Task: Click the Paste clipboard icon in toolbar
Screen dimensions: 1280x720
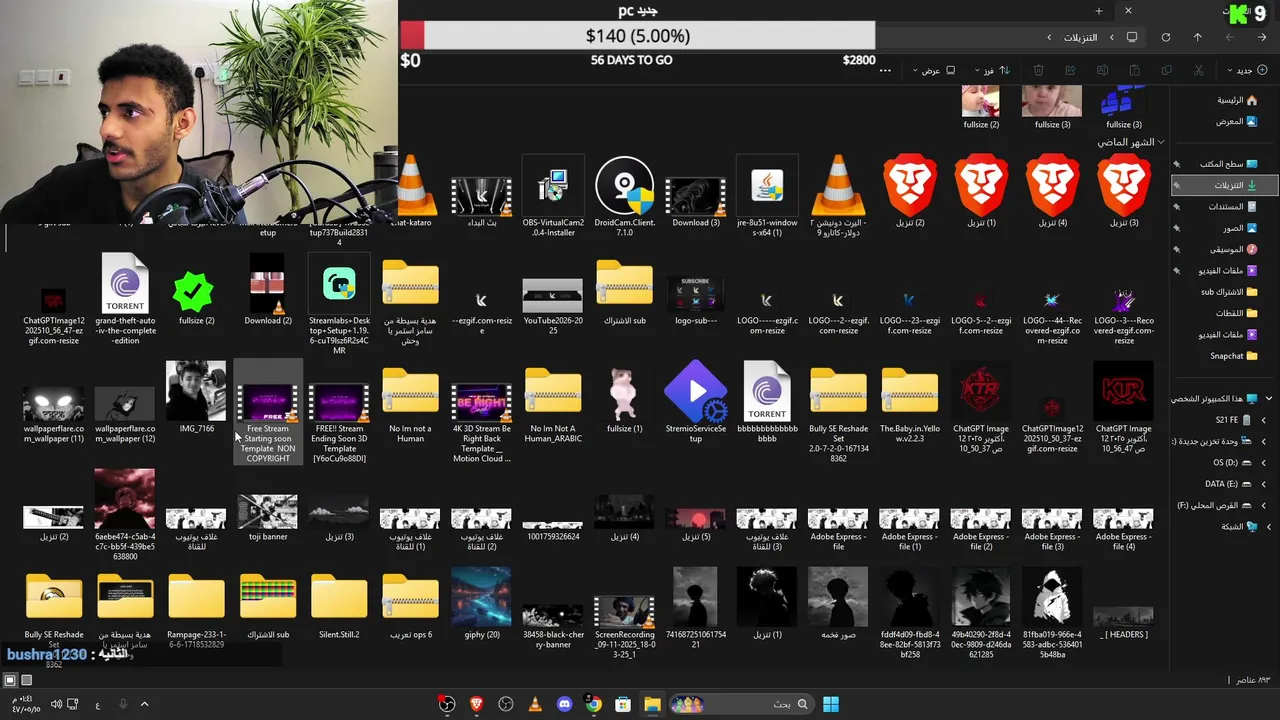Action: coord(1134,70)
